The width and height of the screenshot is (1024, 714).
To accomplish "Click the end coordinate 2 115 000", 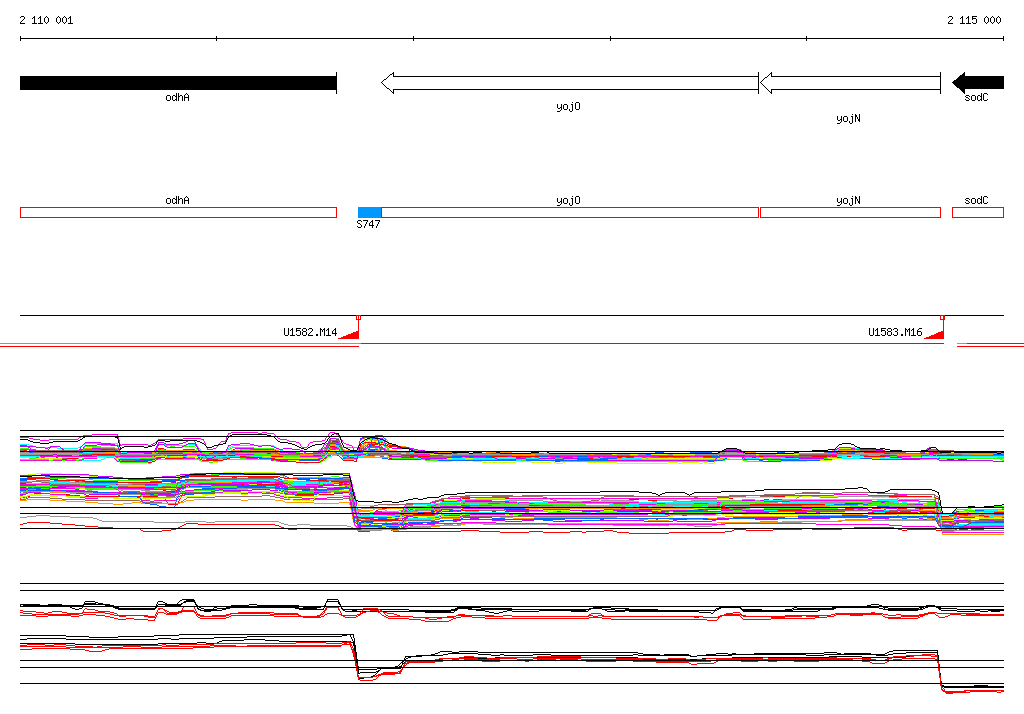I will click(x=974, y=20).
